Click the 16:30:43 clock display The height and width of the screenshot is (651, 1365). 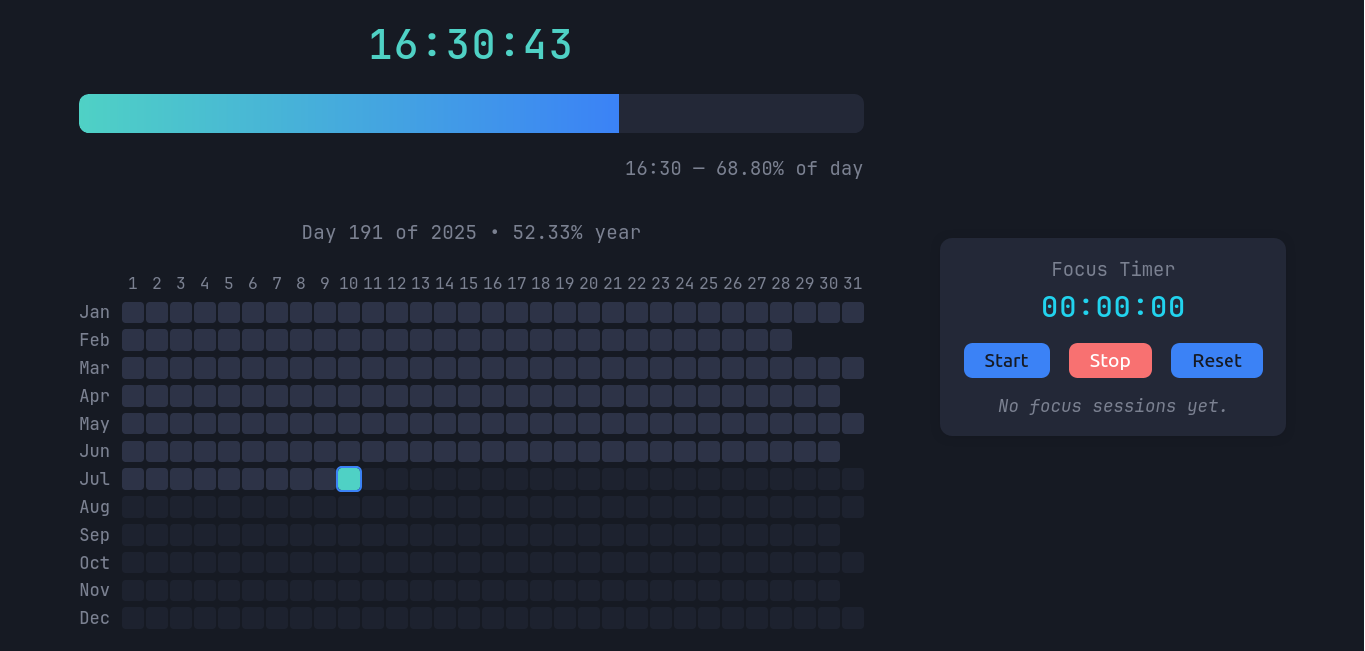pos(470,45)
